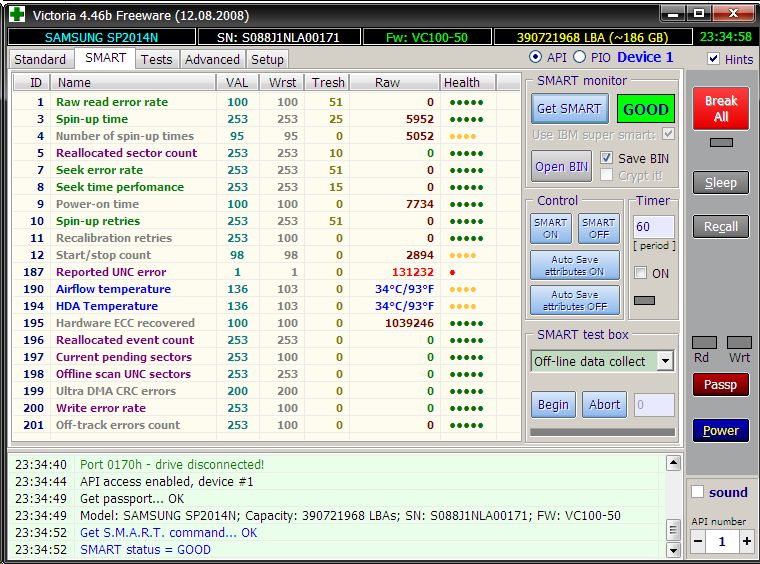Image resolution: width=760 pixels, height=564 pixels.
Task: Select the Reallocated sector count row
Action: pos(266,153)
